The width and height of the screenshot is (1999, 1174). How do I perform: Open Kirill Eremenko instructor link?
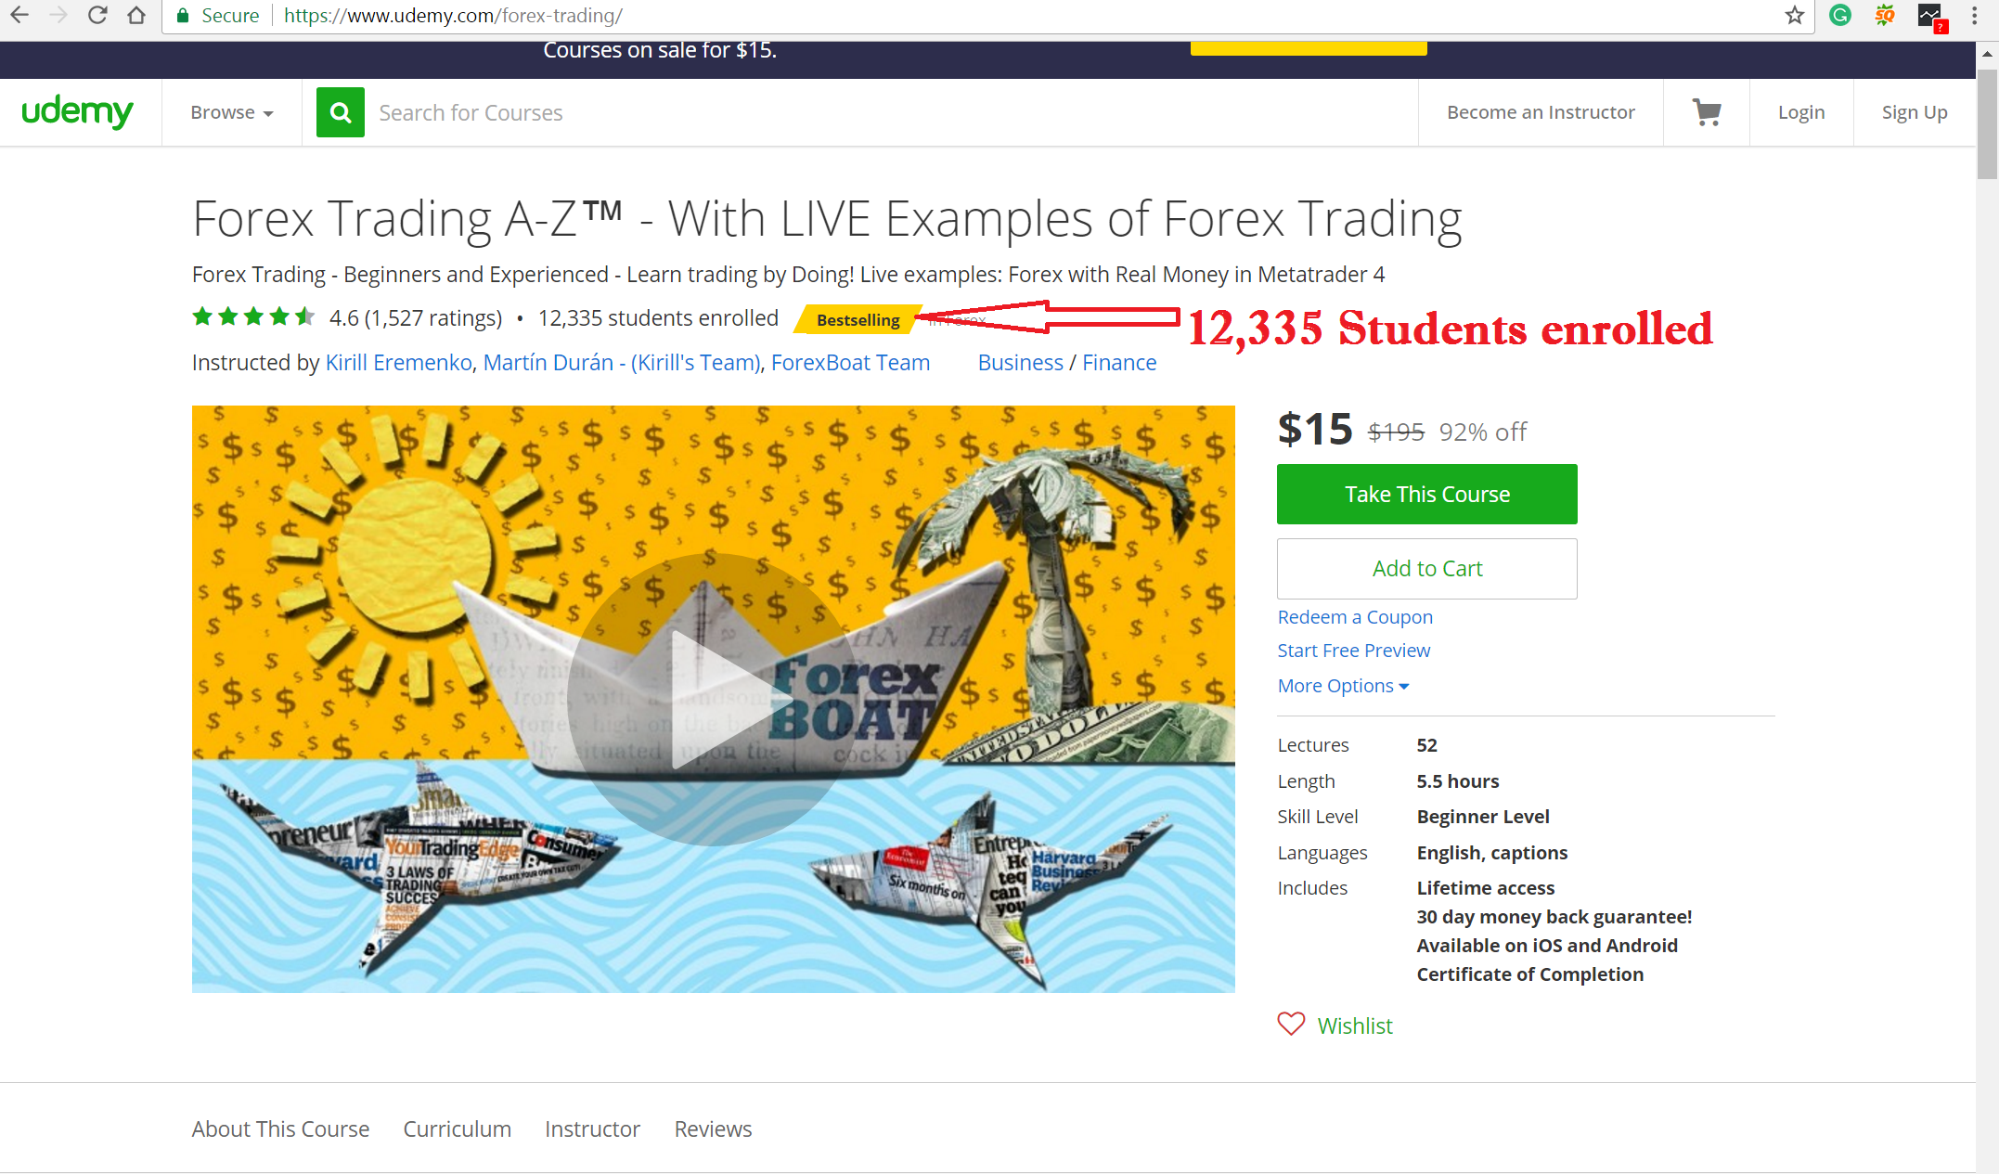point(399,363)
